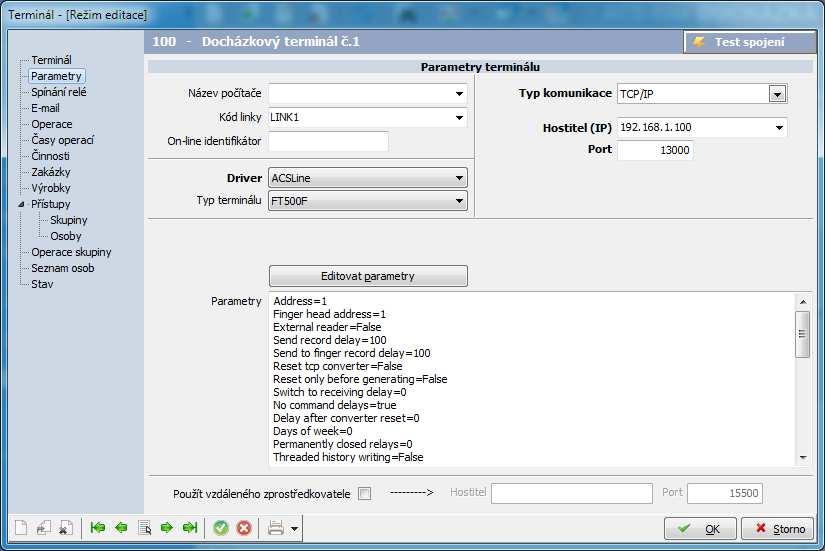825x551 pixels.
Task: Click the Send record delay=100 line
Action: 329,340
